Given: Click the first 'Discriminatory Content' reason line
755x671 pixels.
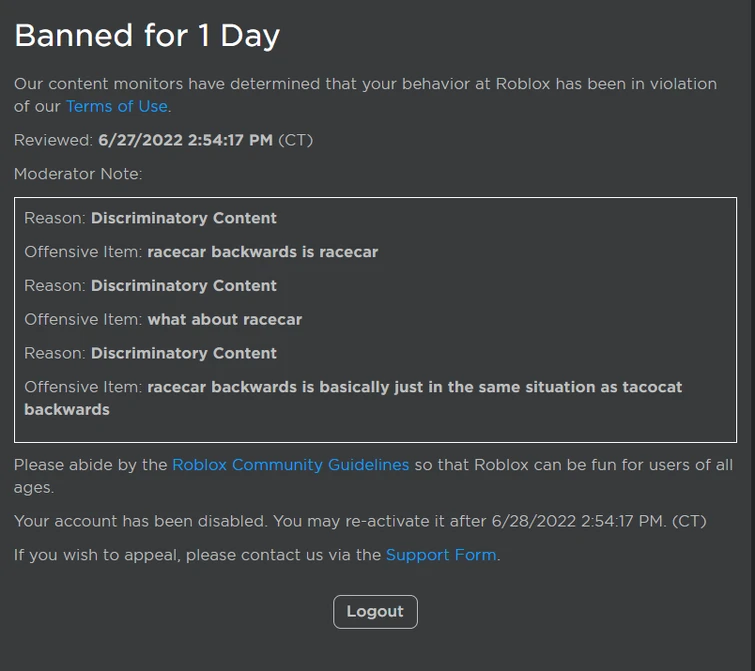Looking at the screenshot, I should [x=183, y=218].
